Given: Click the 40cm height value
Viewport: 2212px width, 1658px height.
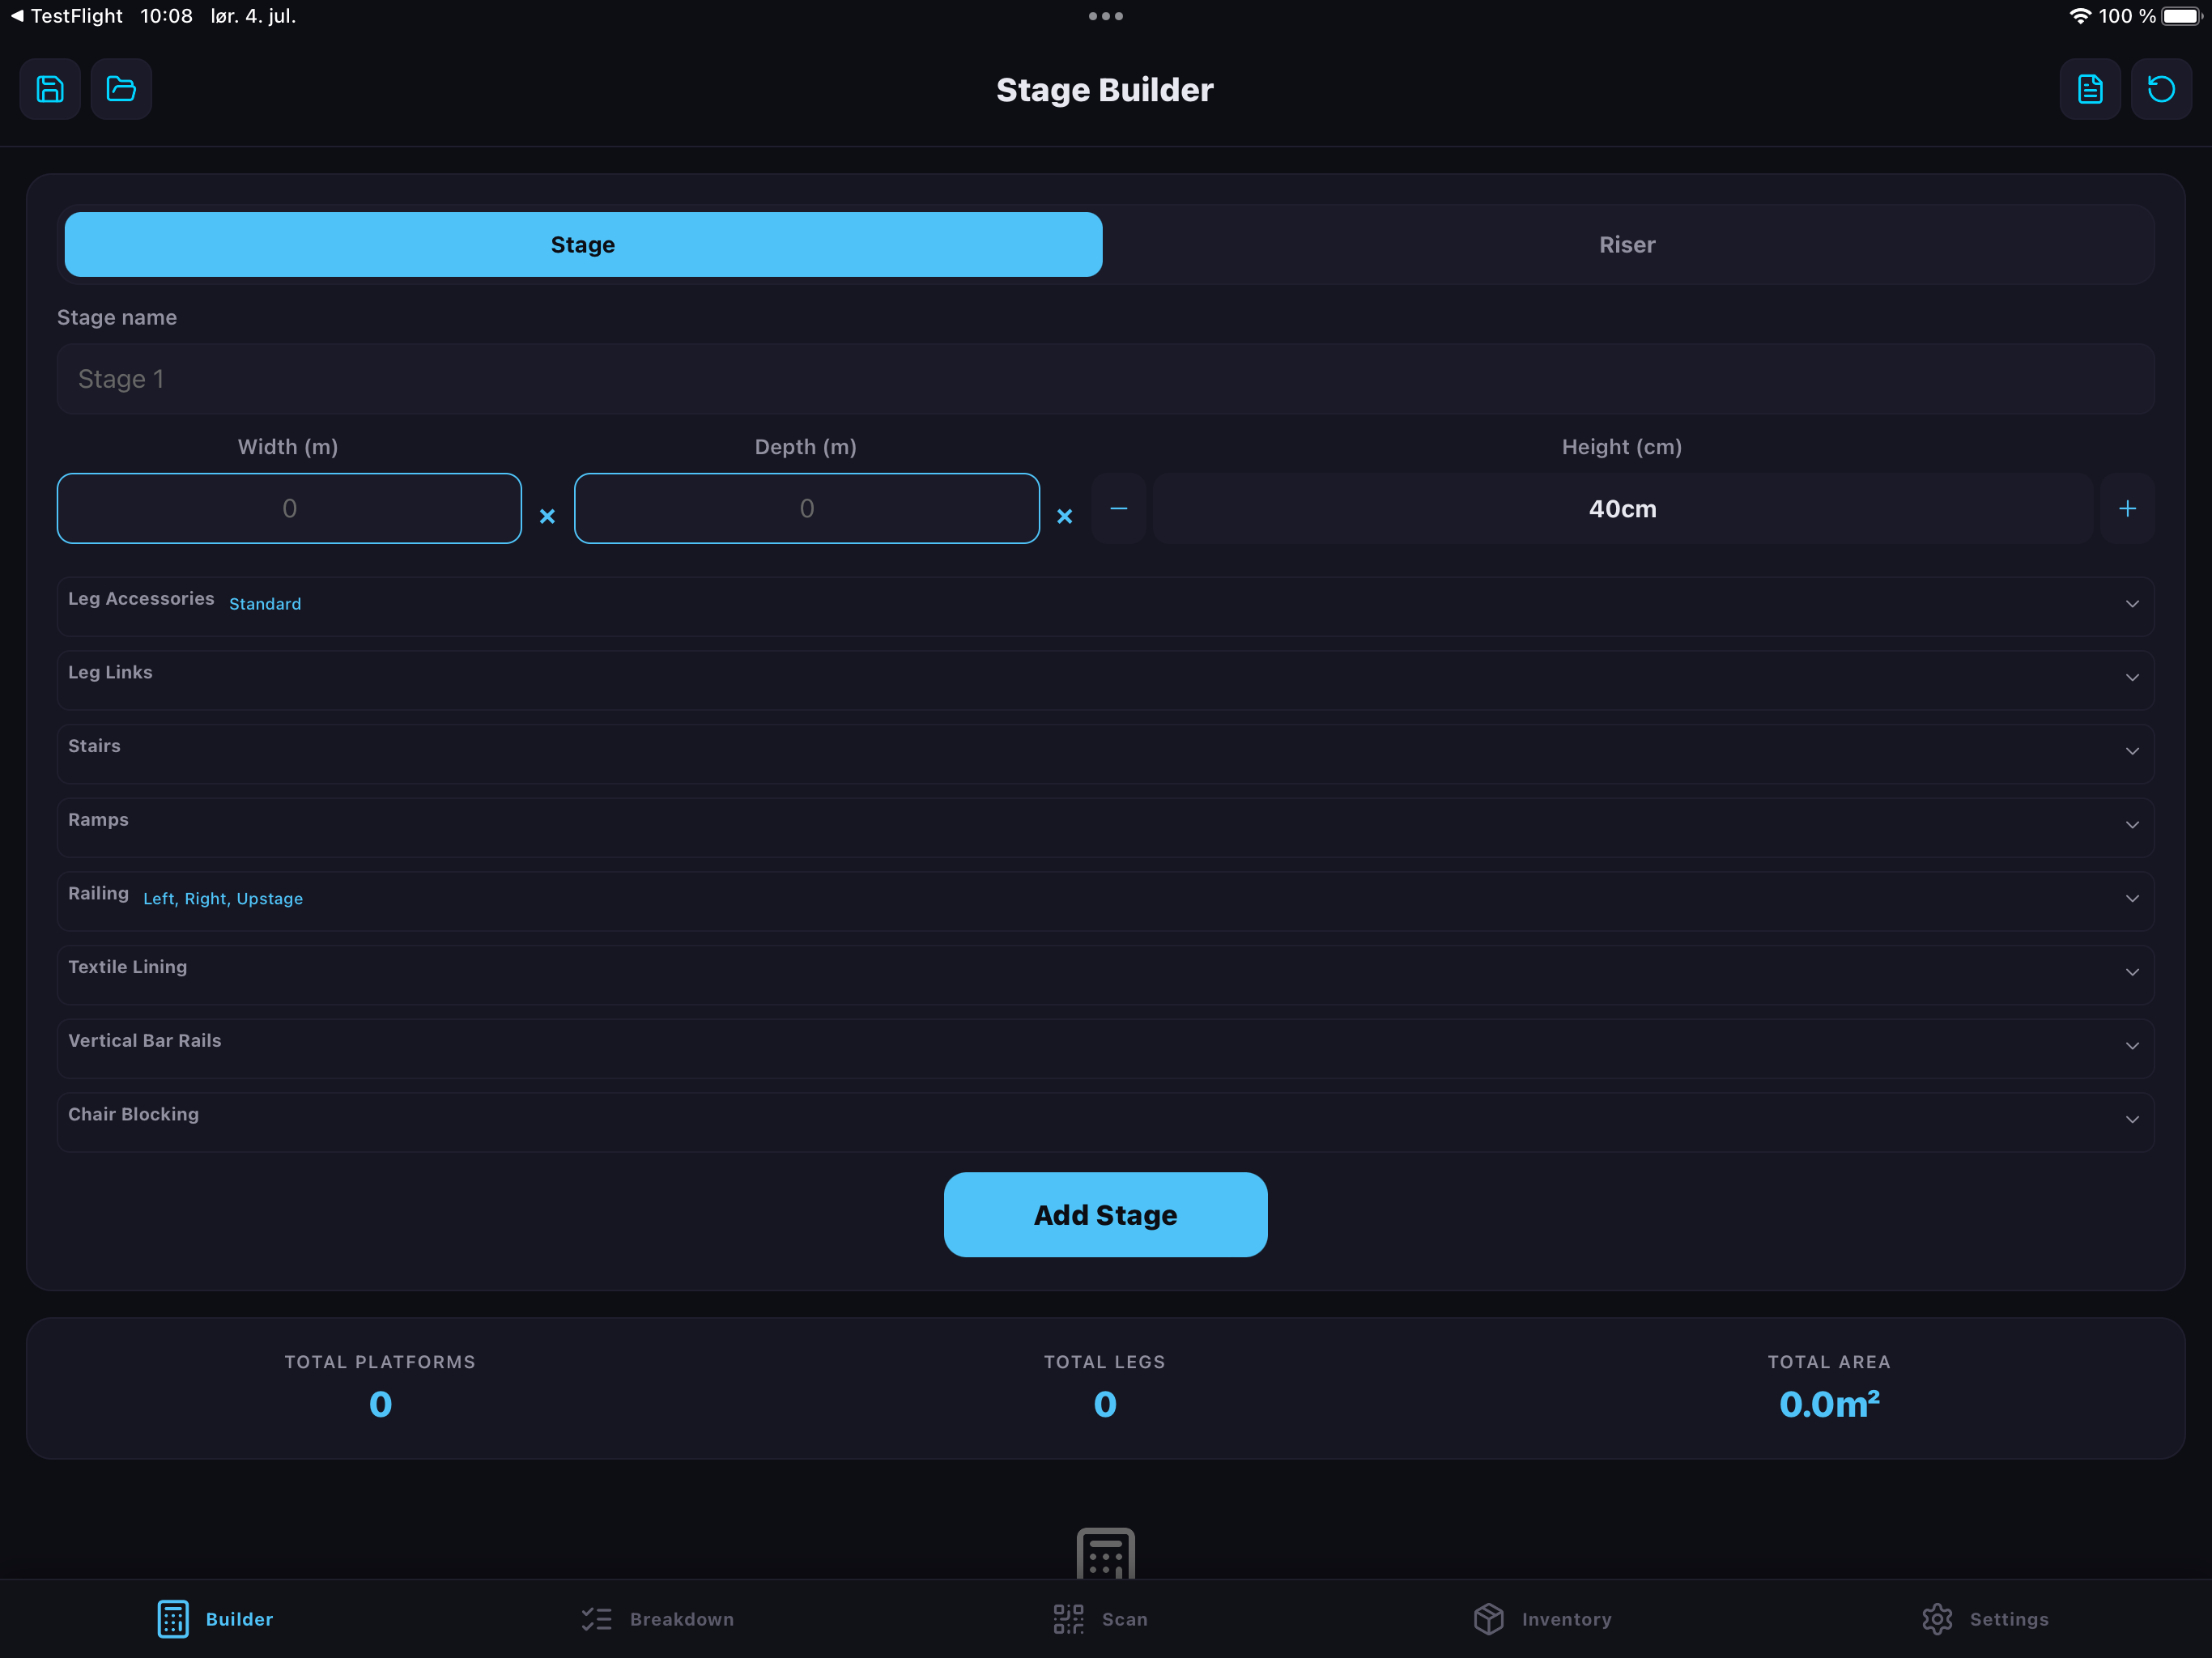Looking at the screenshot, I should 1622,508.
